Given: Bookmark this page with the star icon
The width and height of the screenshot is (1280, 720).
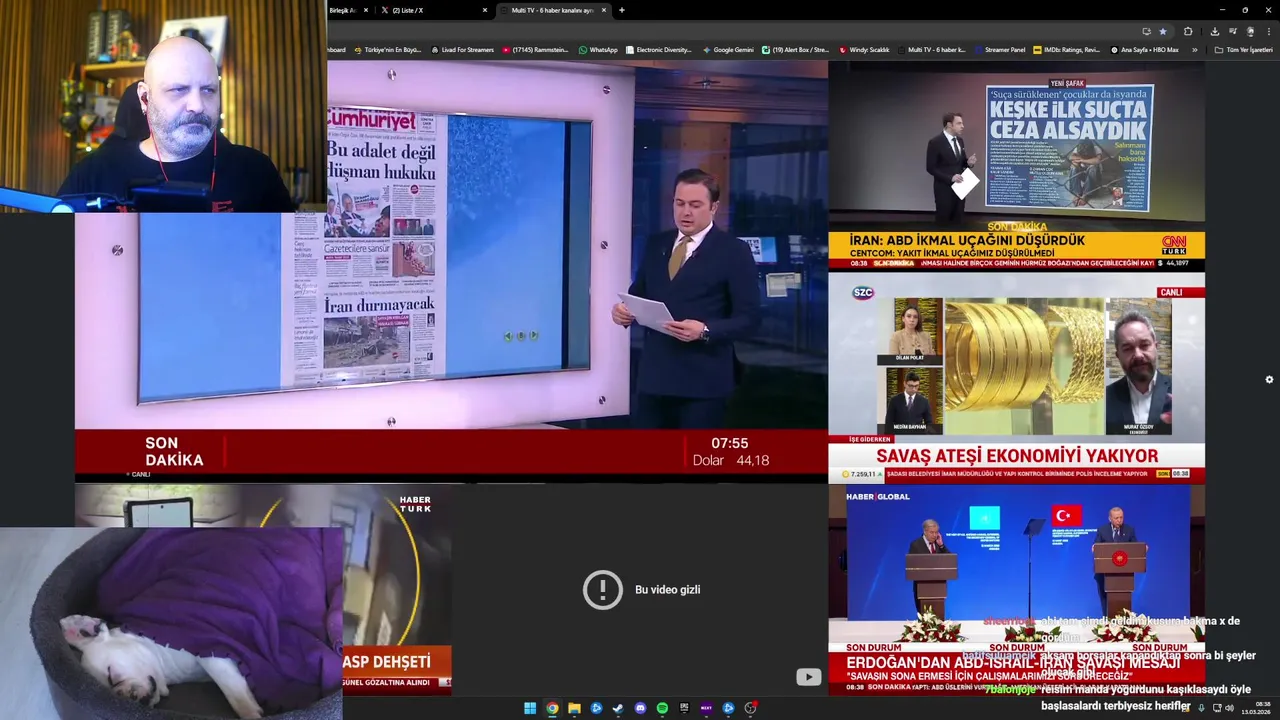Looking at the screenshot, I should pyautogui.click(x=1162, y=31).
